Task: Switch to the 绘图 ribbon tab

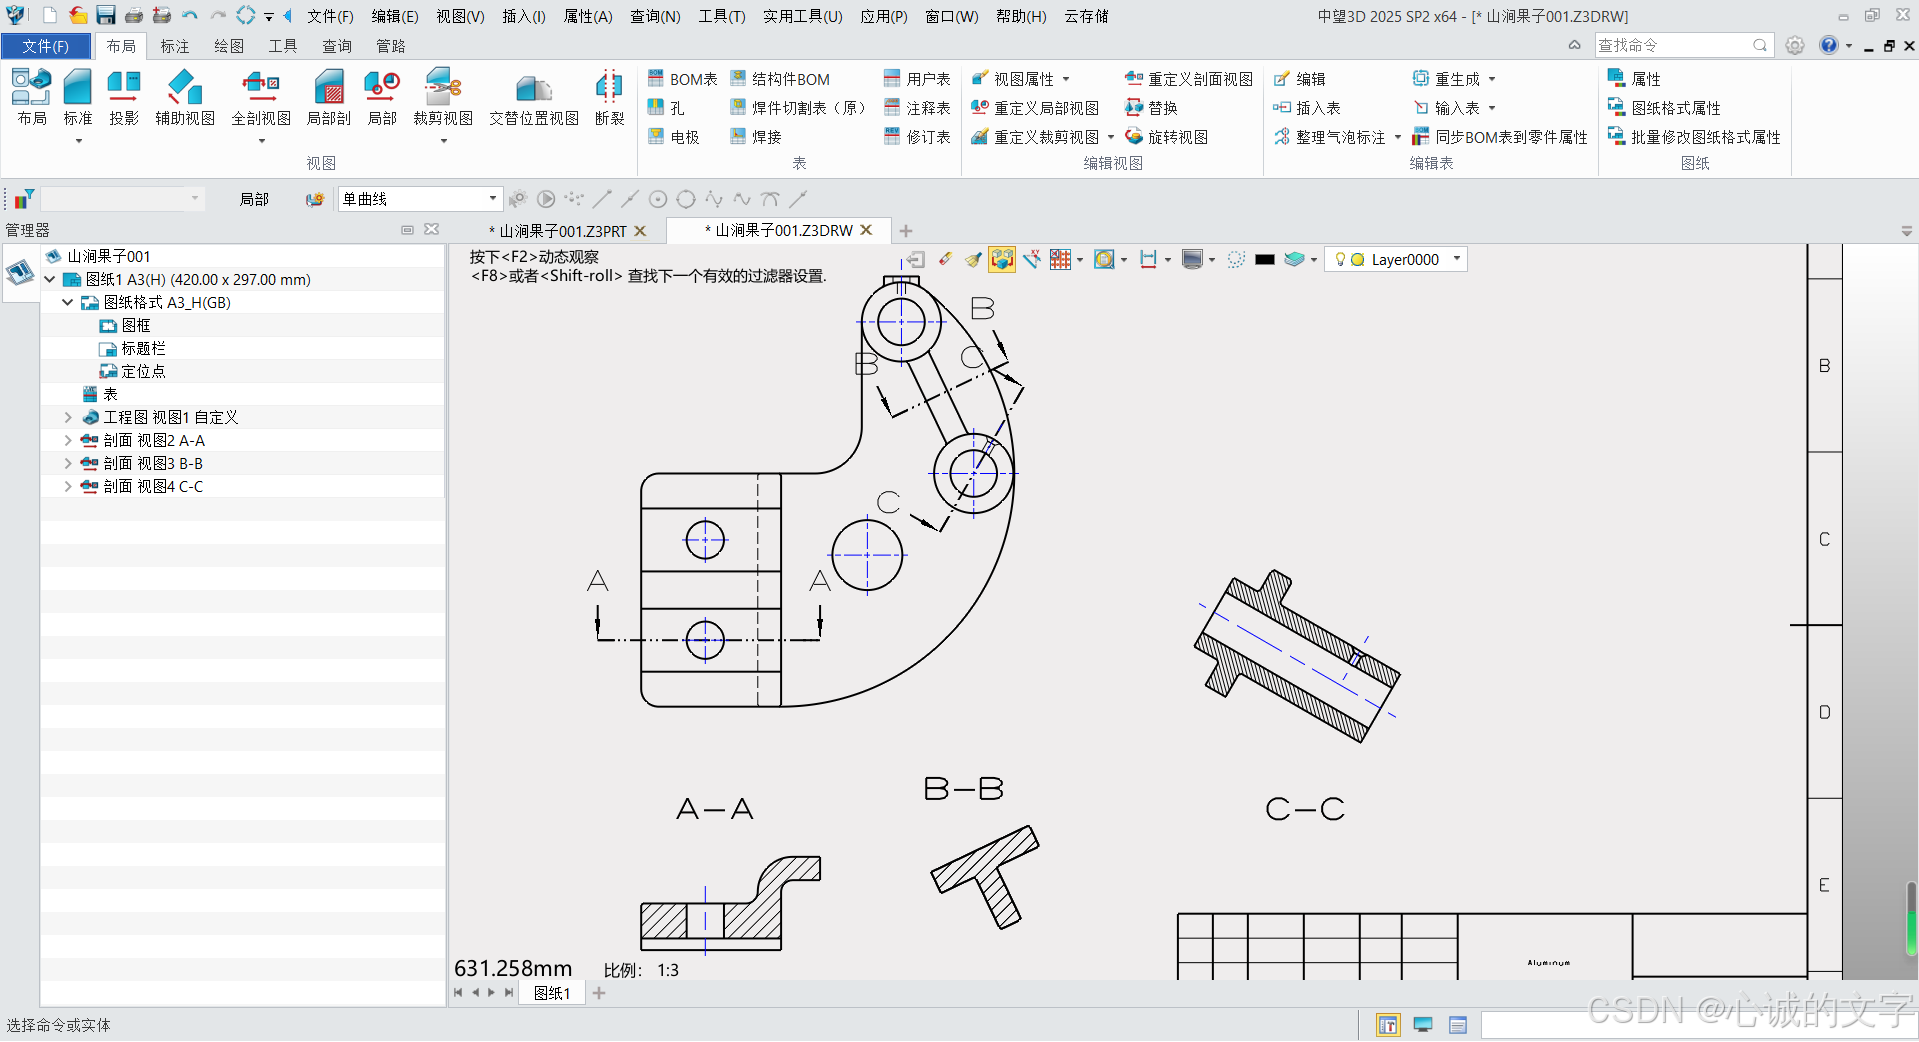Action: [x=229, y=46]
